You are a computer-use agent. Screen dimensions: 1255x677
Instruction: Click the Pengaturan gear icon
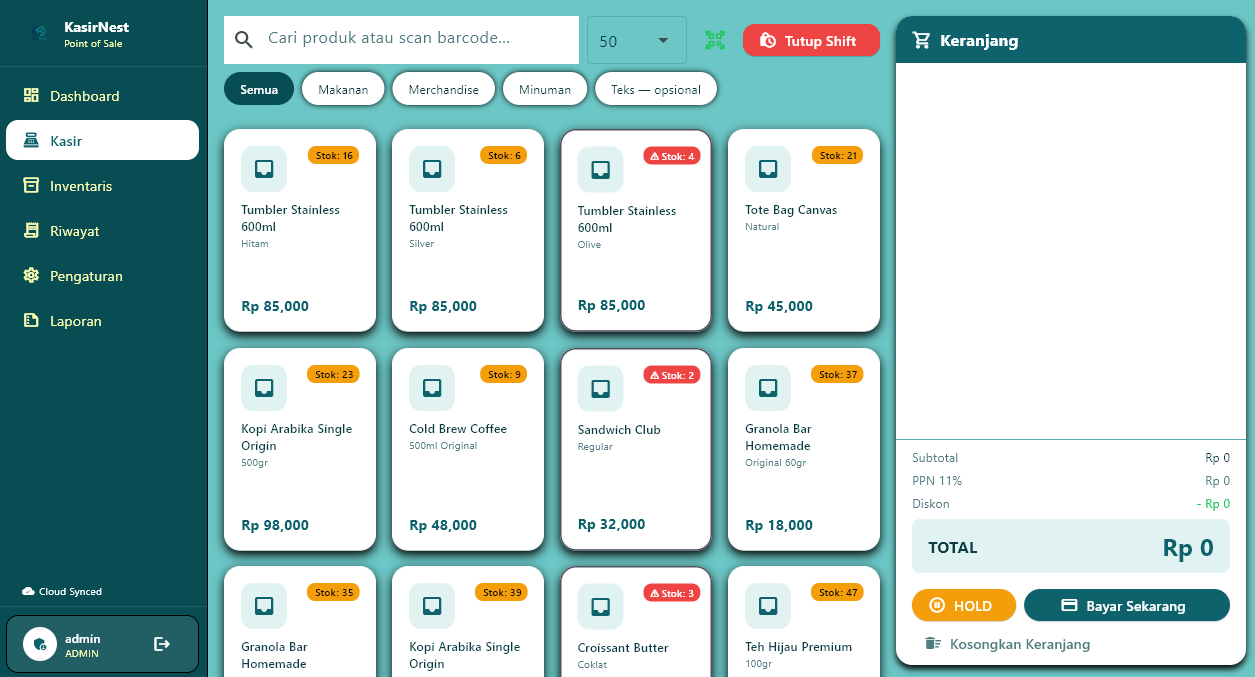[x=31, y=276]
